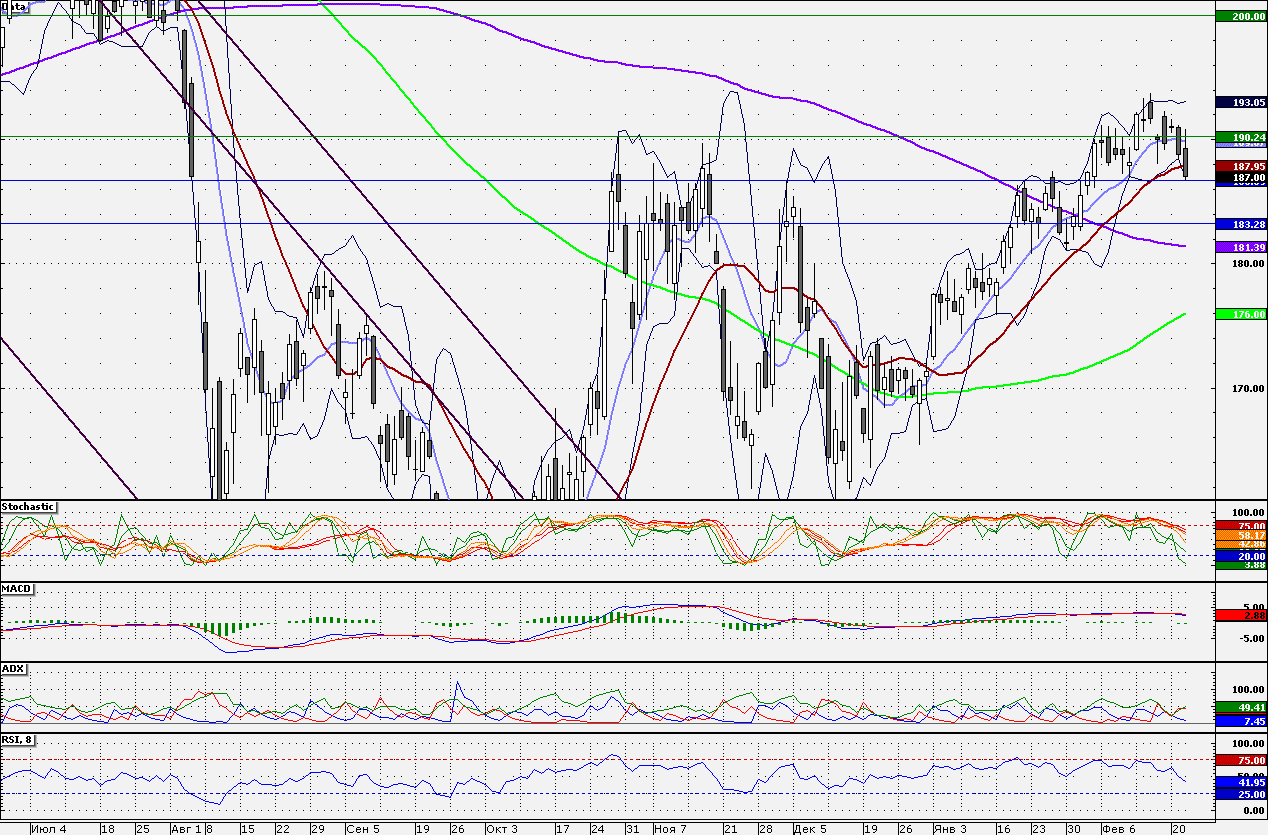
Task: Select the blue 183.28 price level tag
Action: click(x=1240, y=224)
